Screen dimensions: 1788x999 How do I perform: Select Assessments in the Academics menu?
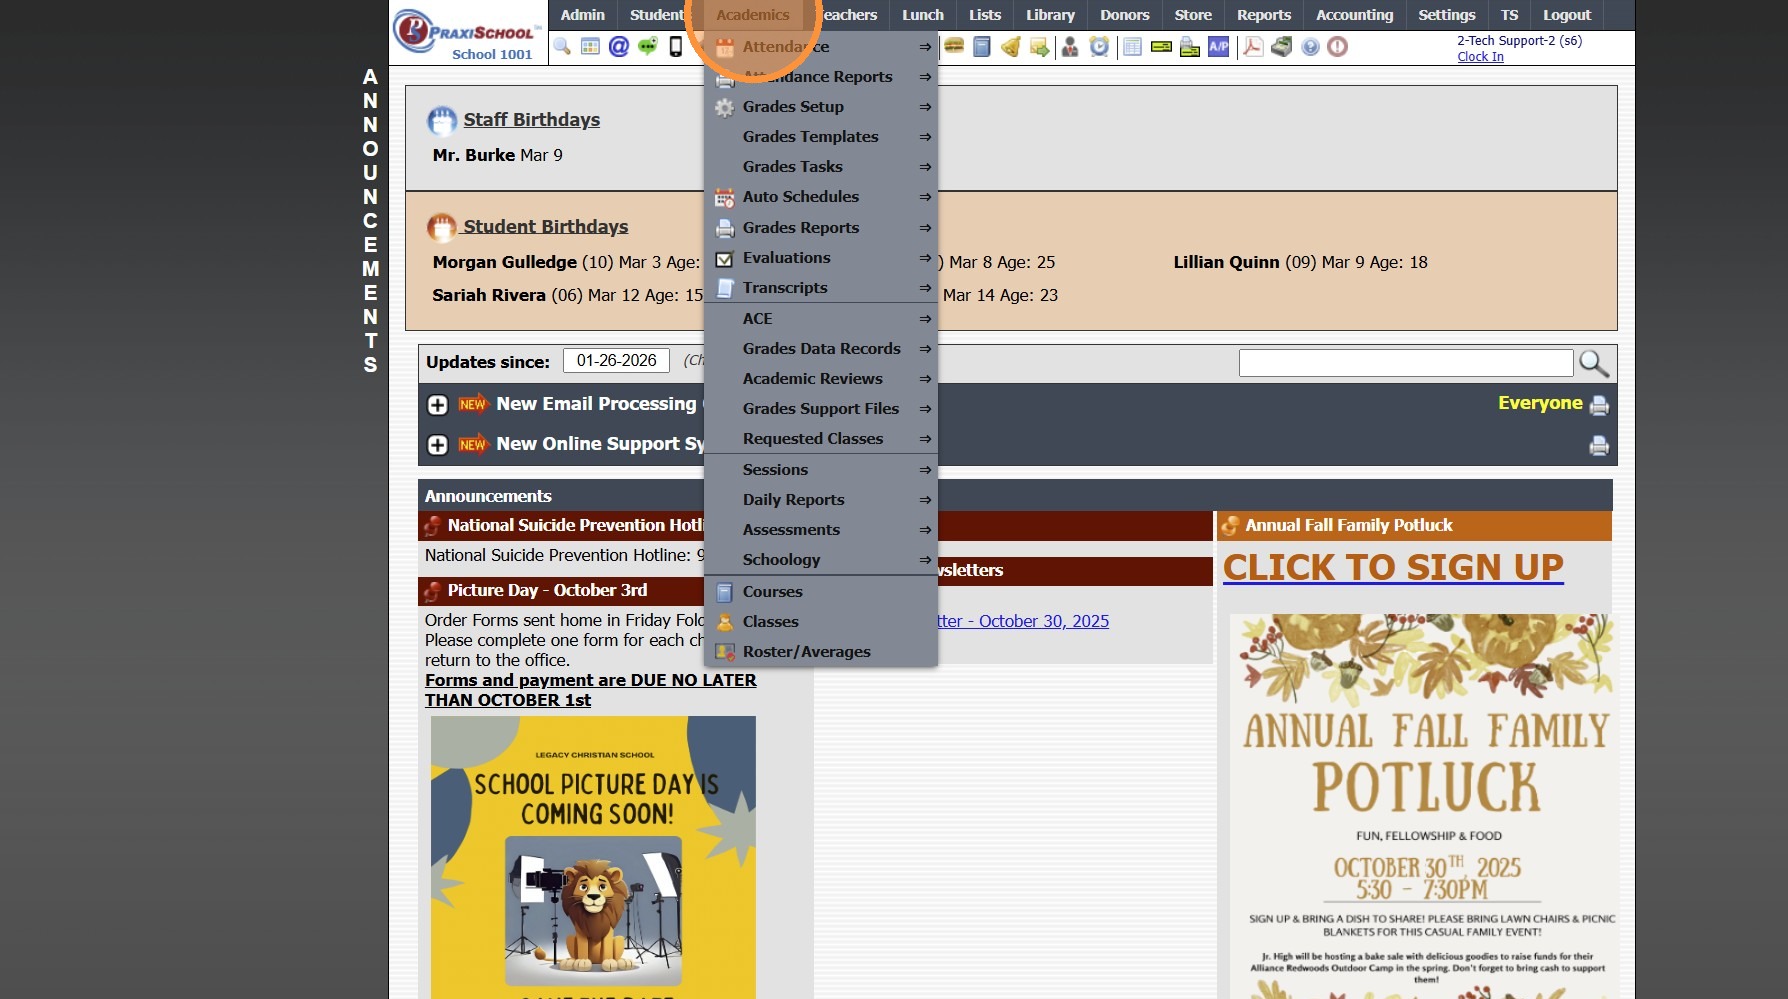click(821, 530)
